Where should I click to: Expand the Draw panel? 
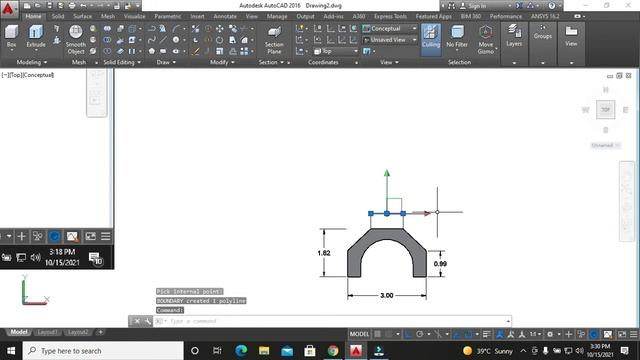coord(166,62)
